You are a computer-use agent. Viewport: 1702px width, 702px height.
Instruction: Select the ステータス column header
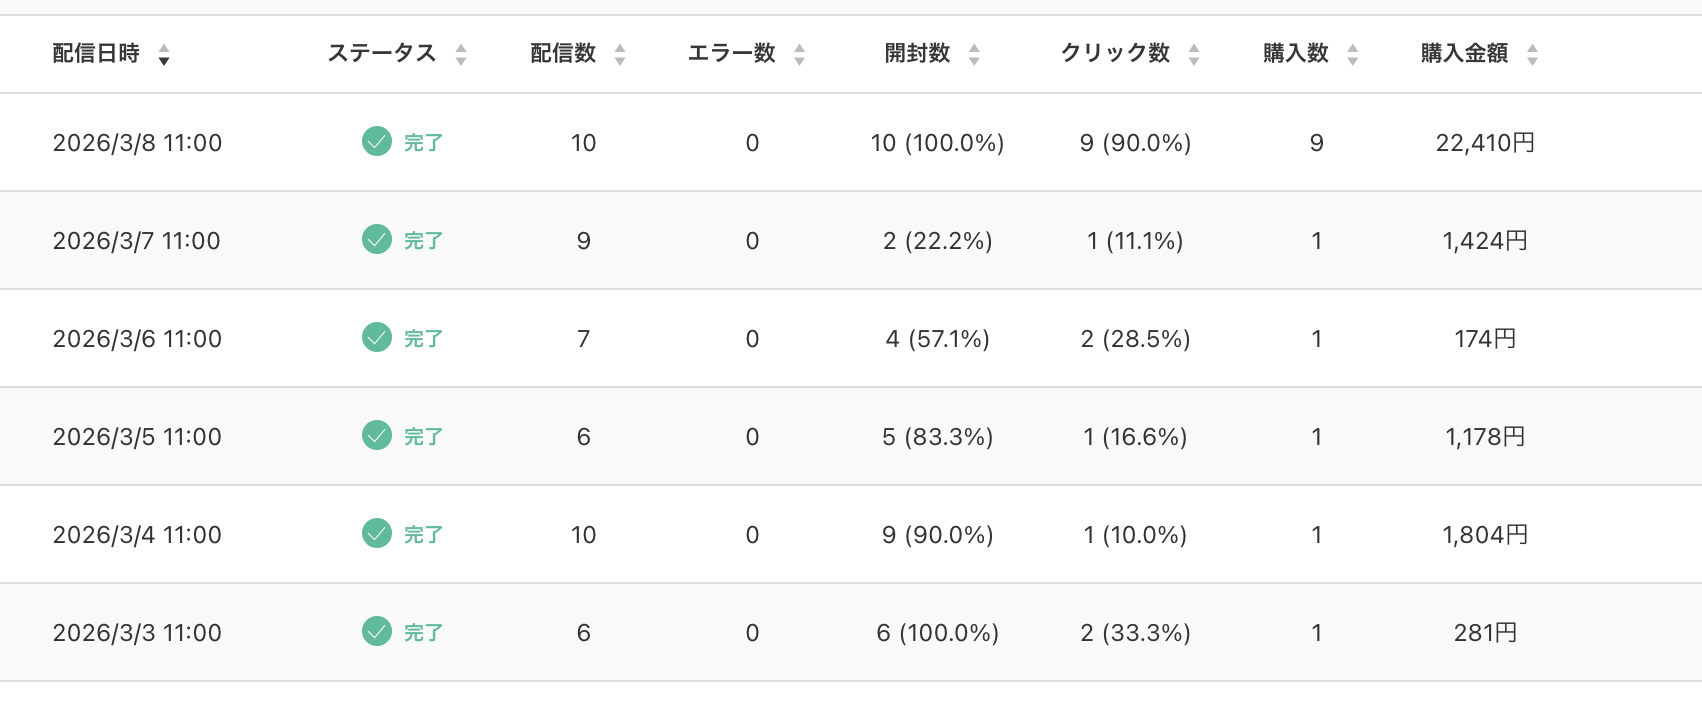point(381,54)
